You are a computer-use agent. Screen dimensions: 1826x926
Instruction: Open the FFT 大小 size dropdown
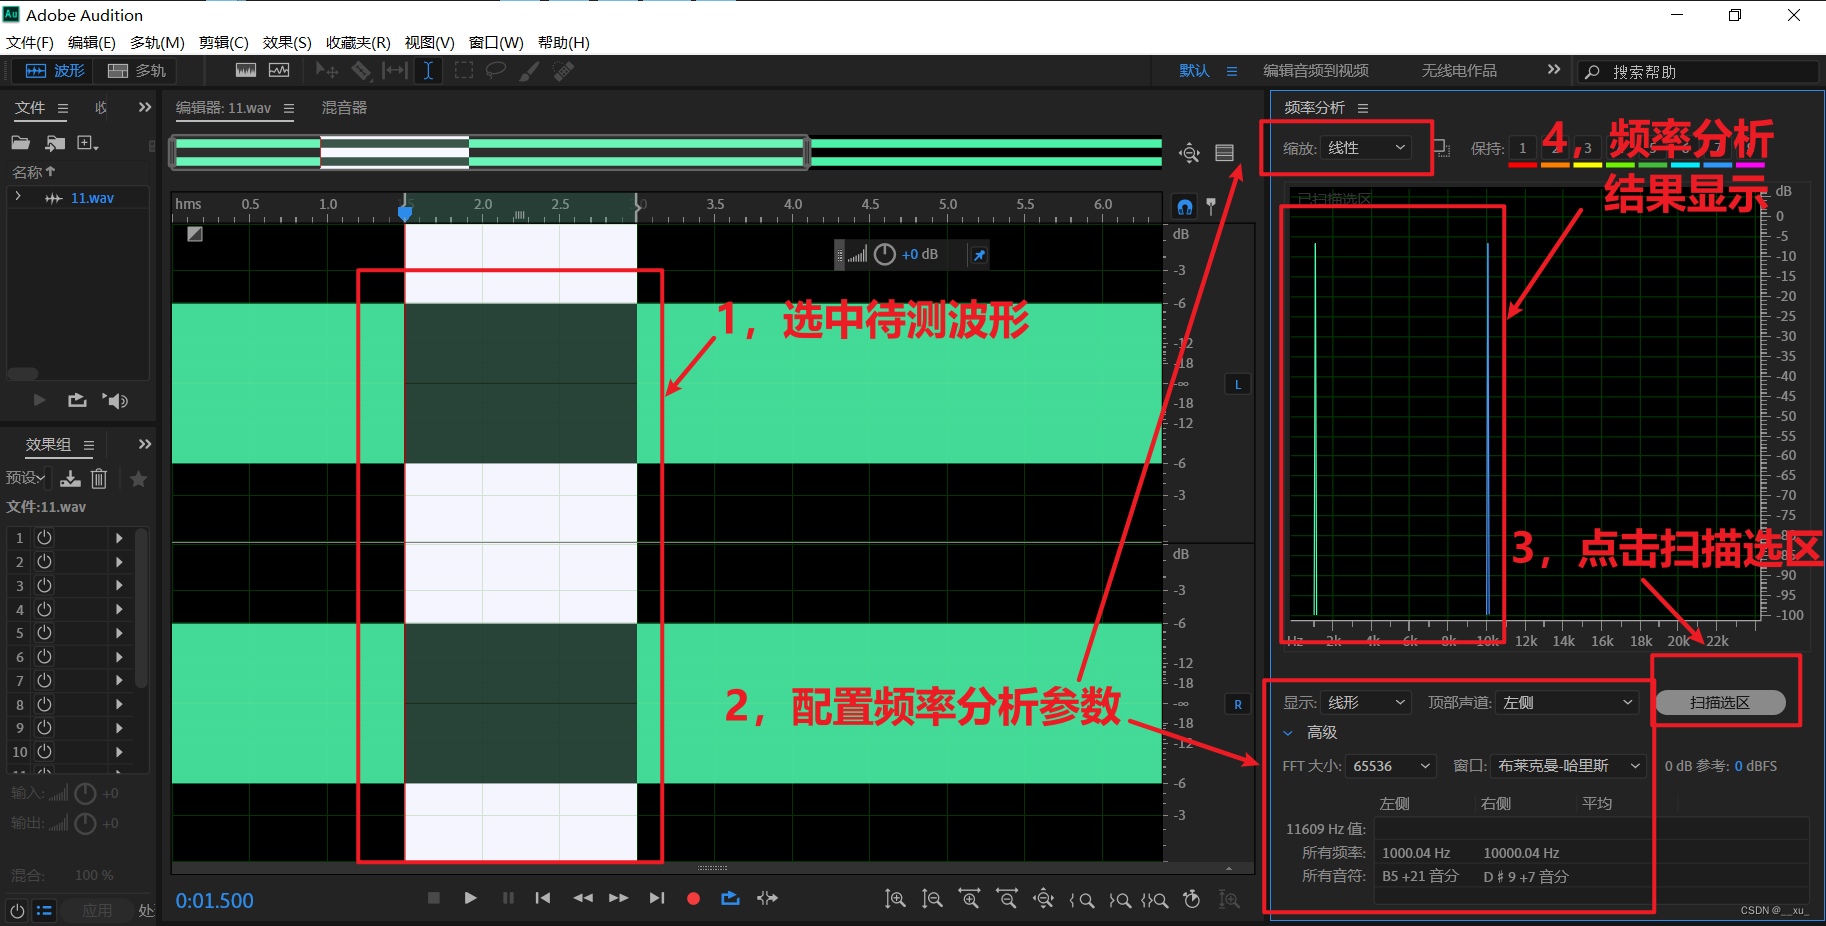click(x=1391, y=766)
